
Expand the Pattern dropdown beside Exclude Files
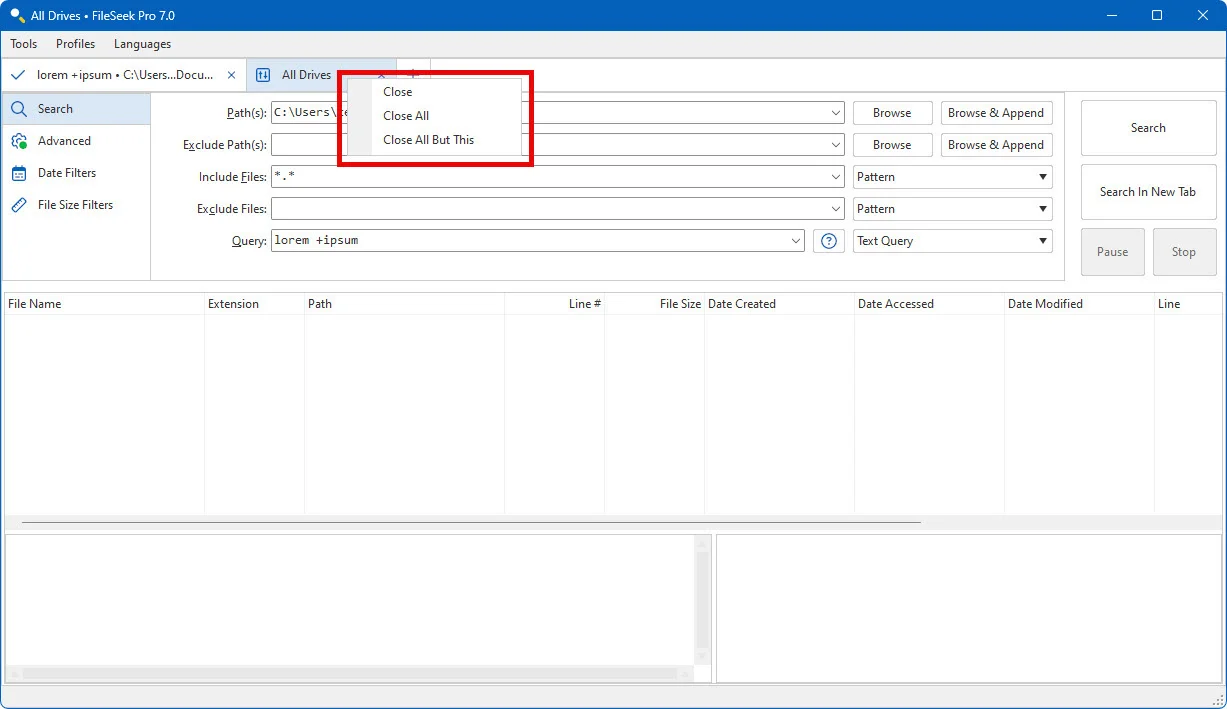tap(1040, 208)
